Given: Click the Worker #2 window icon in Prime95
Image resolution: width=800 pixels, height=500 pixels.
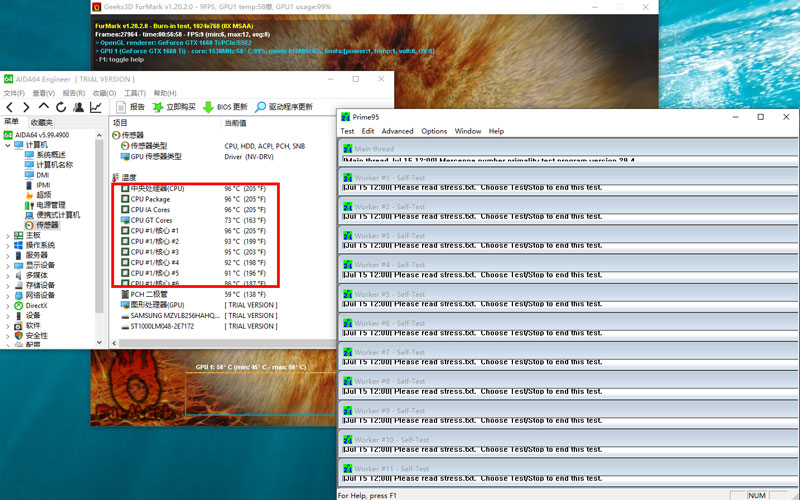Looking at the screenshot, I should click(348, 207).
